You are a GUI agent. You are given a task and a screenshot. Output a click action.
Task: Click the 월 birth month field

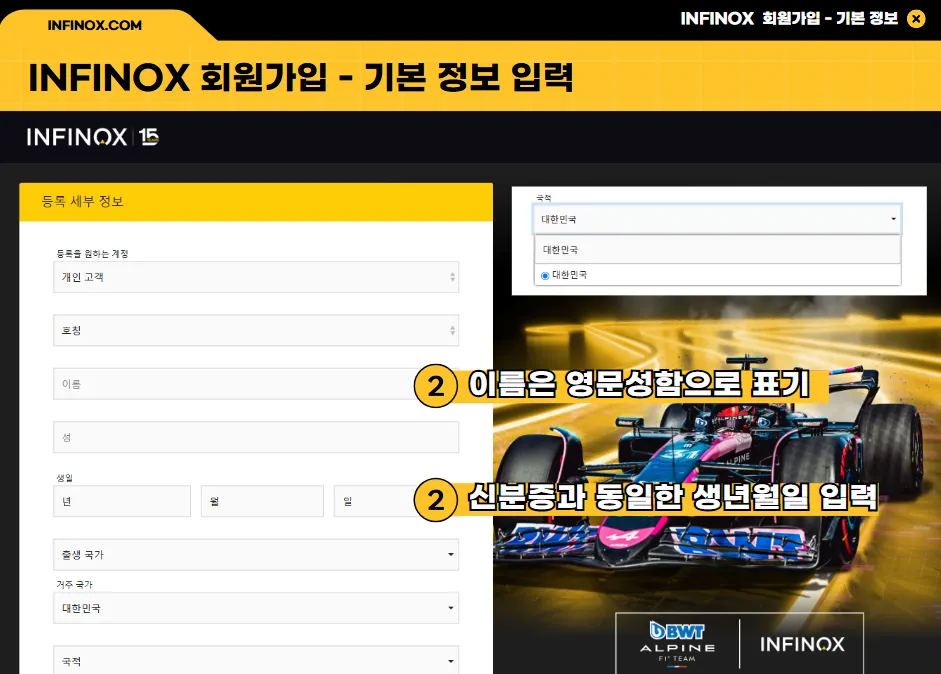pos(262,501)
